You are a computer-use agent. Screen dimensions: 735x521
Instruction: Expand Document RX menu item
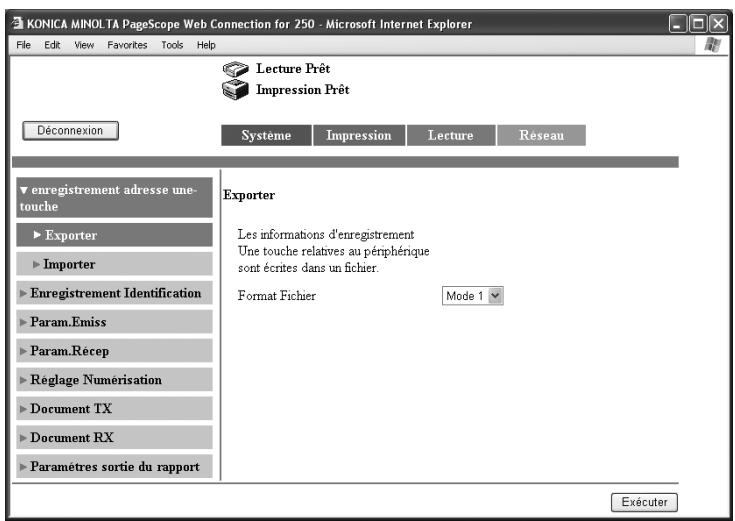pos(114,438)
